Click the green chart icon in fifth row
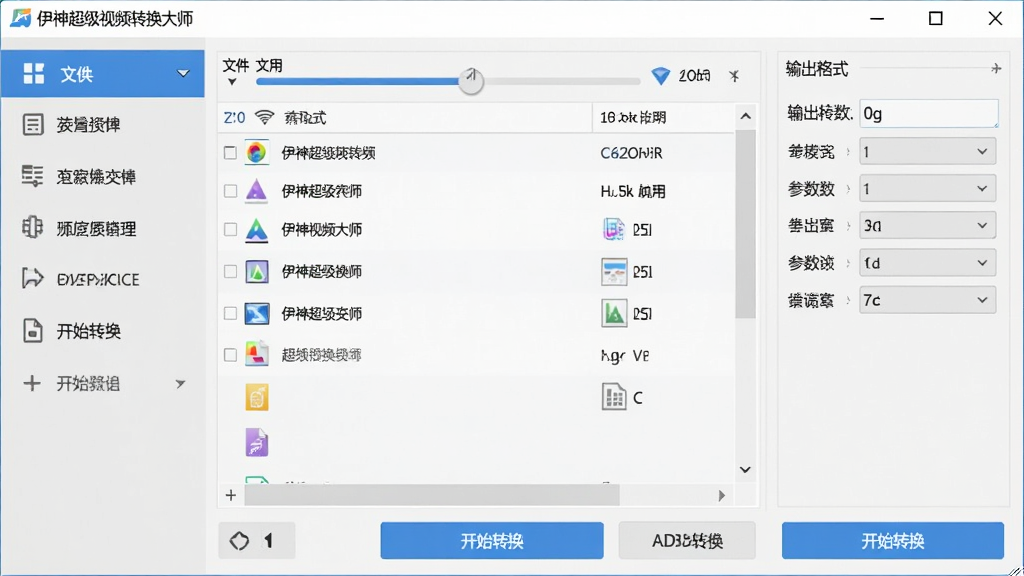Viewport: 1024px width, 576px height. [614, 313]
